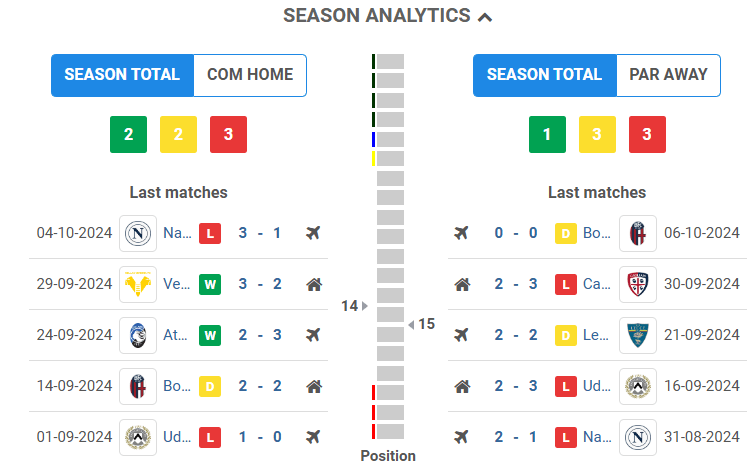This screenshot has width=753, height=465.
Task: Click the Atalanta crest in the 24-09-2024 match
Action: click(x=137, y=336)
